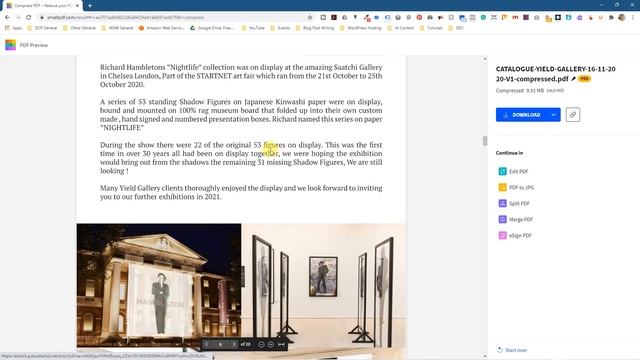This screenshot has width=640, height=360.
Task: Click the pencil rename icon beside filename
Action: point(573,79)
